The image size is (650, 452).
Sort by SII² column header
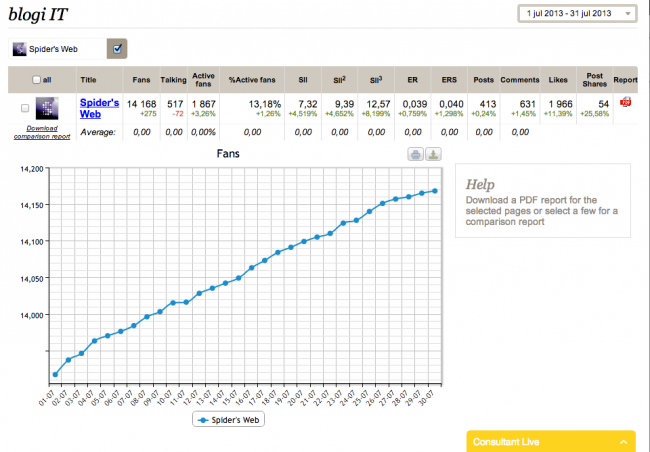pos(340,80)
